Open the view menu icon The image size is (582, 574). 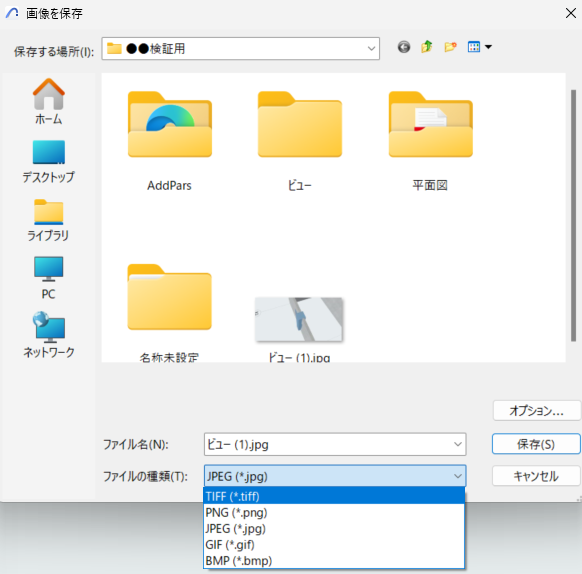[479, 47]
